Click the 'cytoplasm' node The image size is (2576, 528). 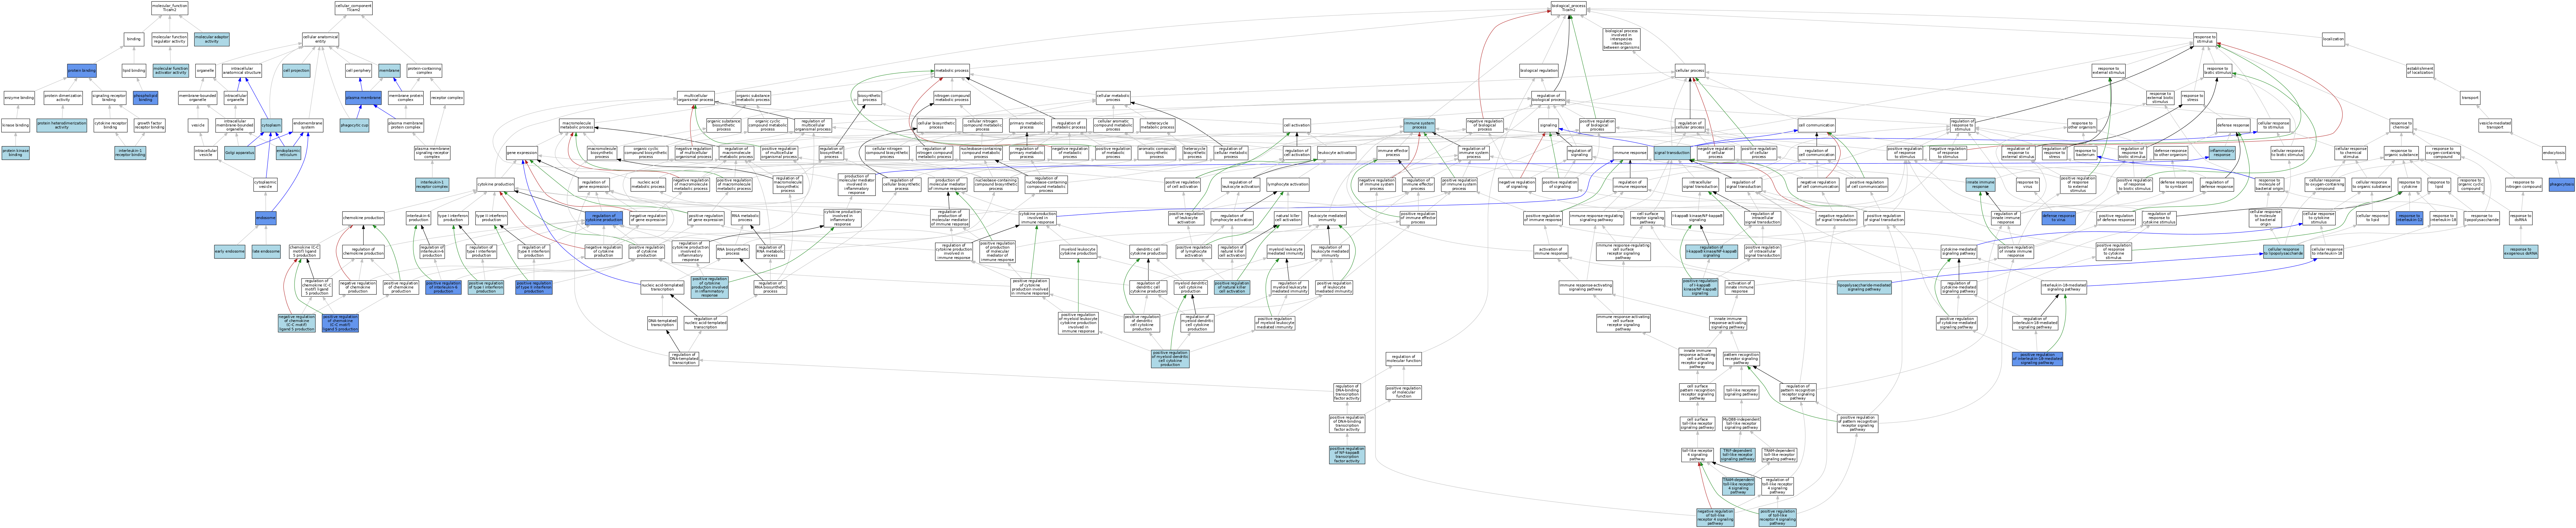[271, 125]
